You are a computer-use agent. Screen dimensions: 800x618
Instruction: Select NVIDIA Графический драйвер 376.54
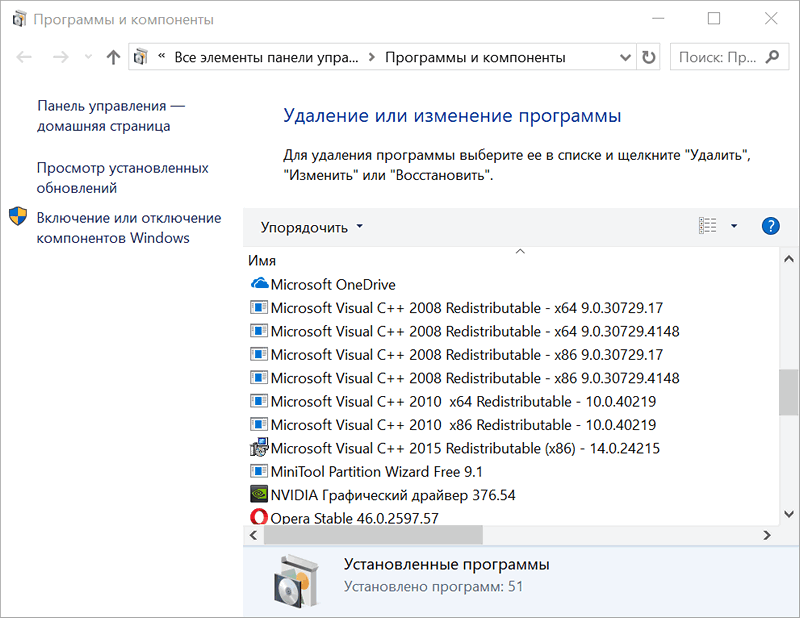point(382,495)
